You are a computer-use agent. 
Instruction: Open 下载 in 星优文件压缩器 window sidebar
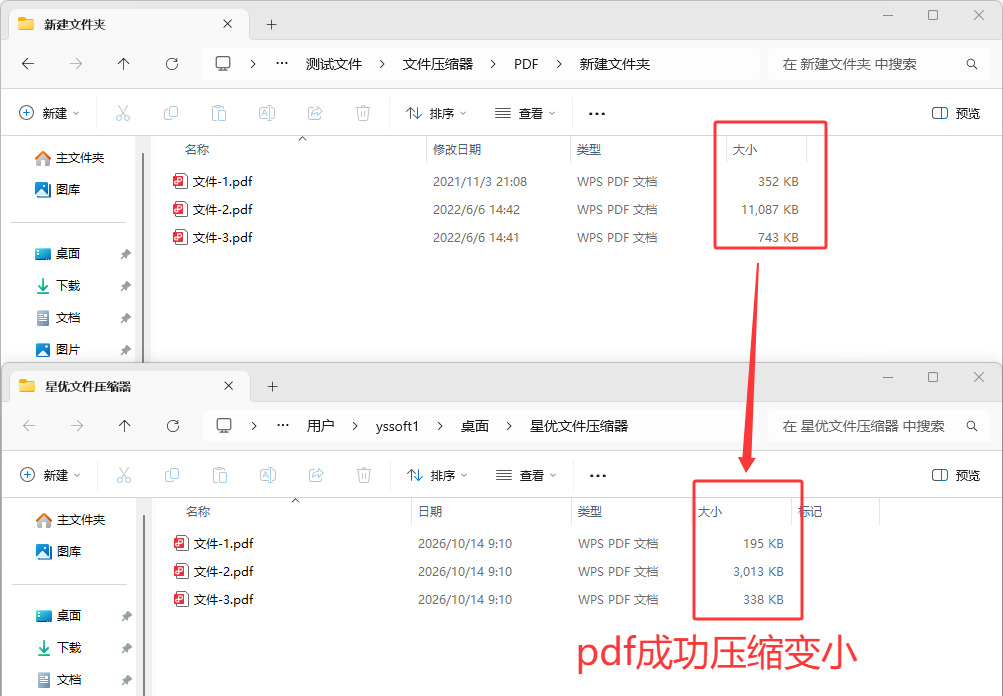[59, 647]
